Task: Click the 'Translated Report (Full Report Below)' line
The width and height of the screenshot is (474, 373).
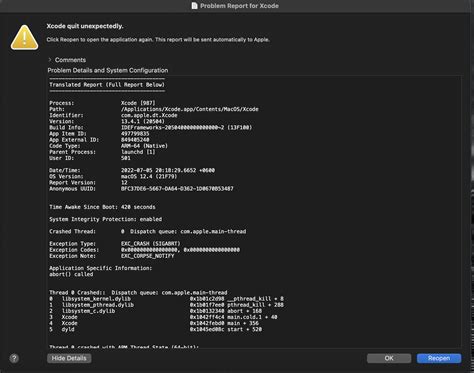Action: tap(107, 85)
